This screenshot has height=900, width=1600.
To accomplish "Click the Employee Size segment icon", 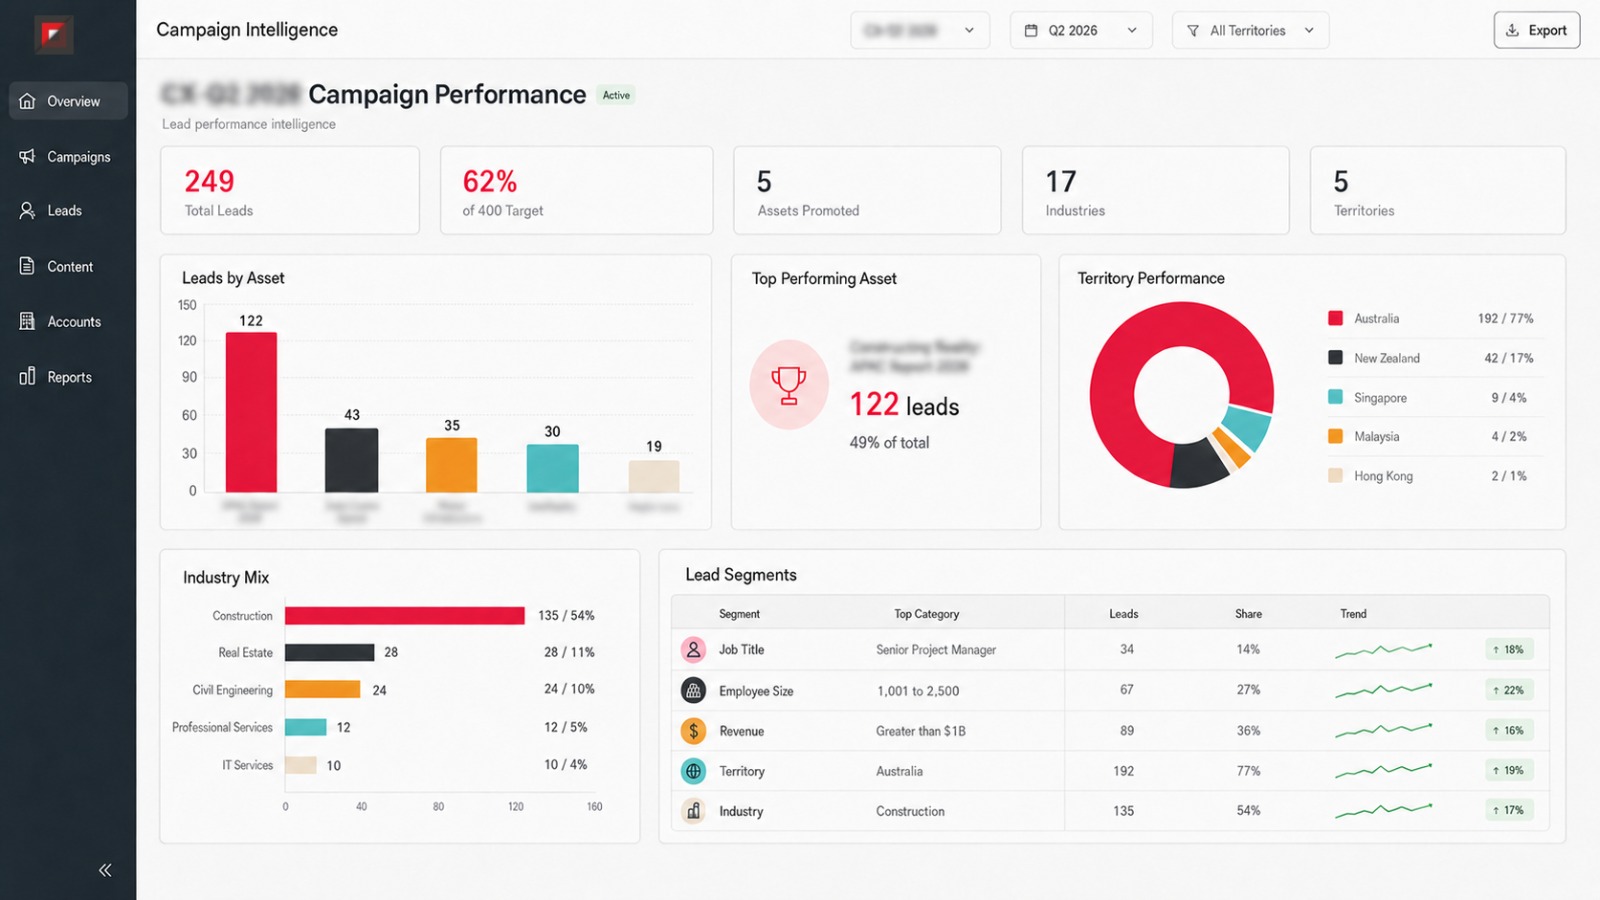I will 693,690.
